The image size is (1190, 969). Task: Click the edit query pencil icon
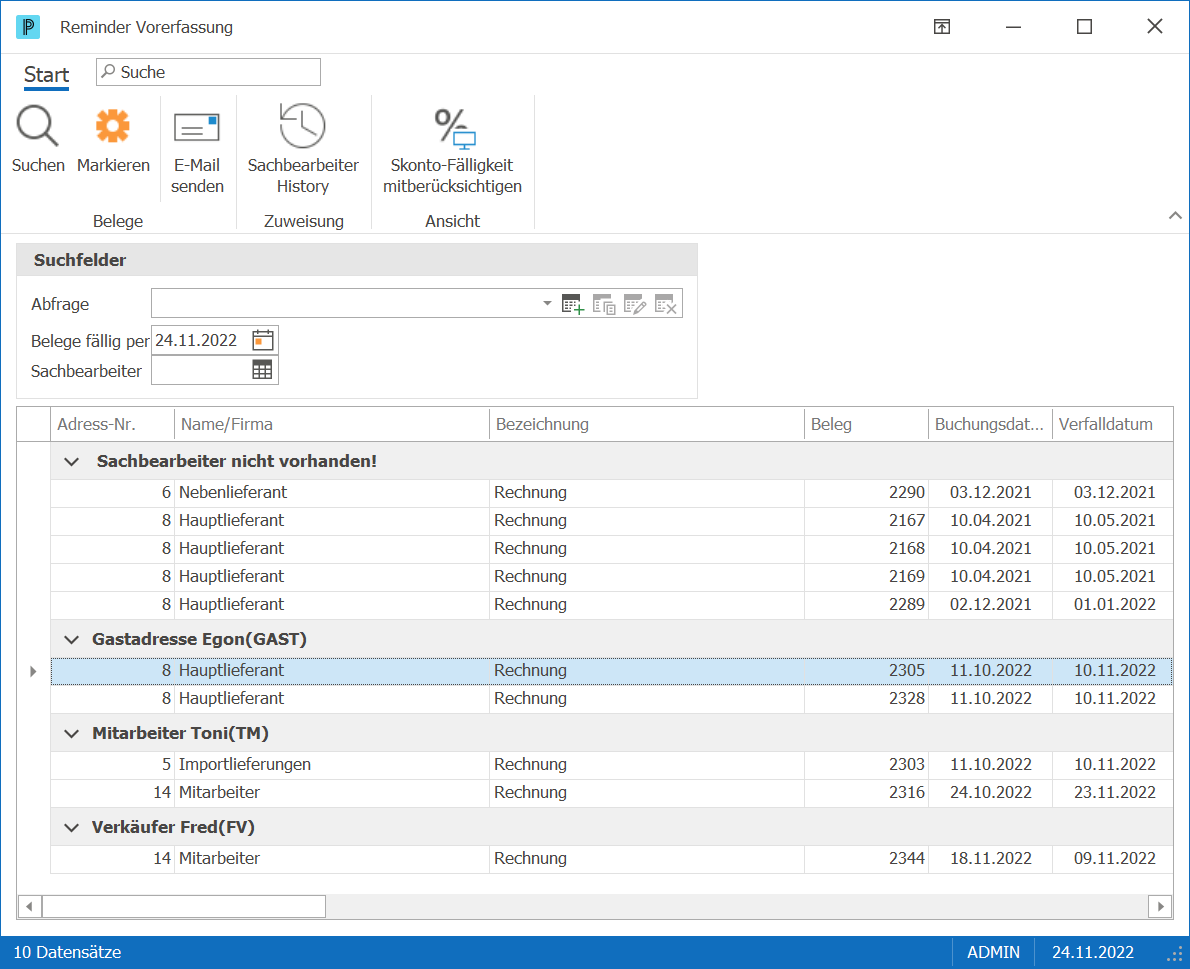click(x=634, y=304)
